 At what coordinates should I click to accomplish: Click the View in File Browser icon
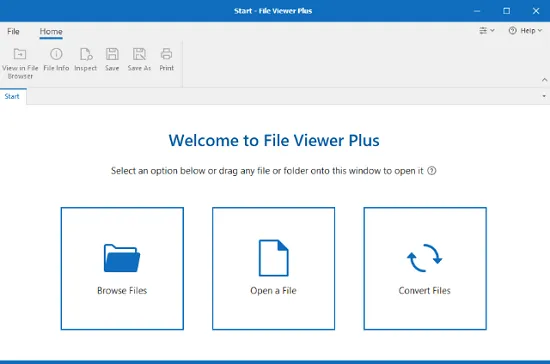click(x=20, y=54)
